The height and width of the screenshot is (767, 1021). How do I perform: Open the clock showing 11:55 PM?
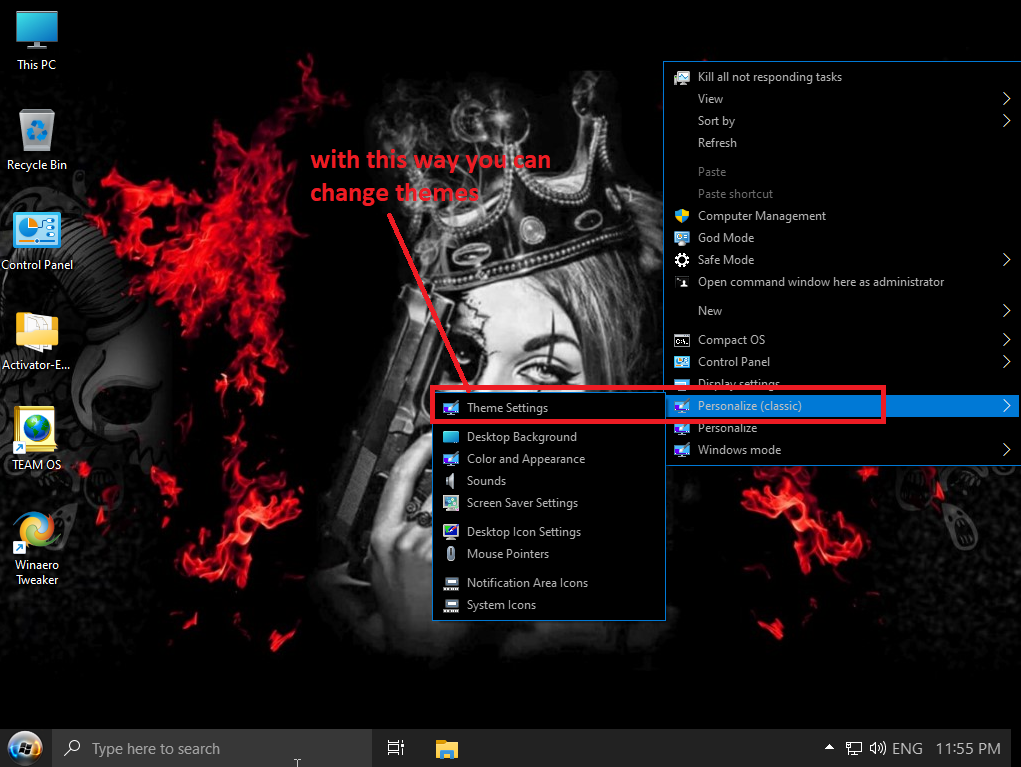[x=968, y=749]
